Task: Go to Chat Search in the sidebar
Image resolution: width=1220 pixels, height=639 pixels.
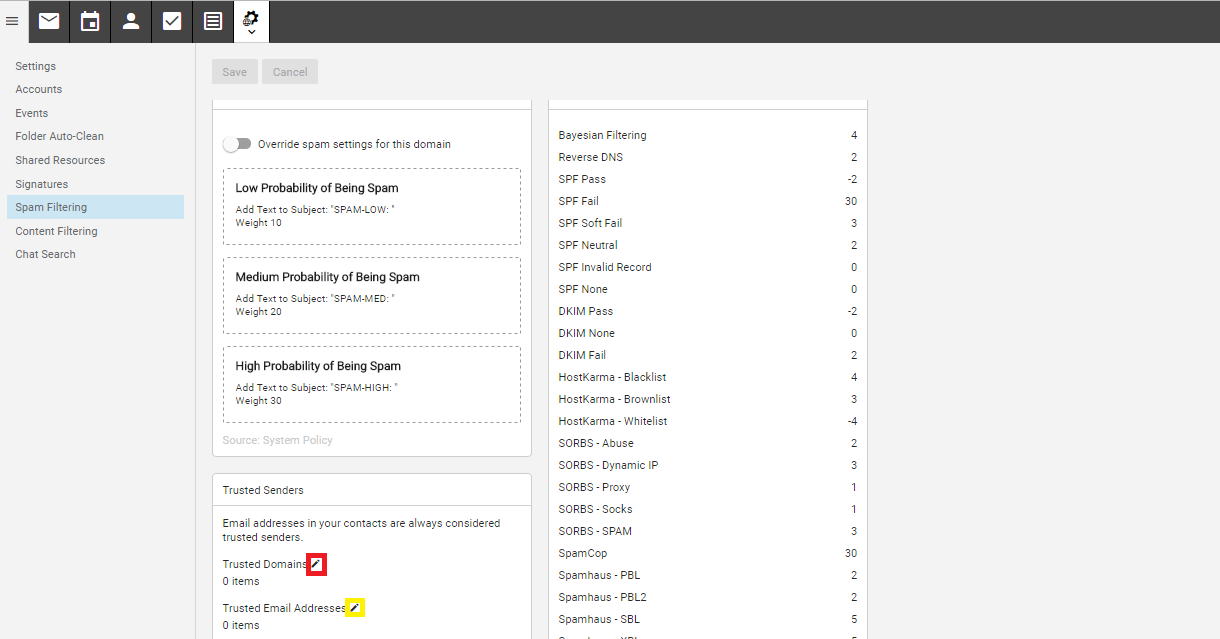Action: pos(44,253)
